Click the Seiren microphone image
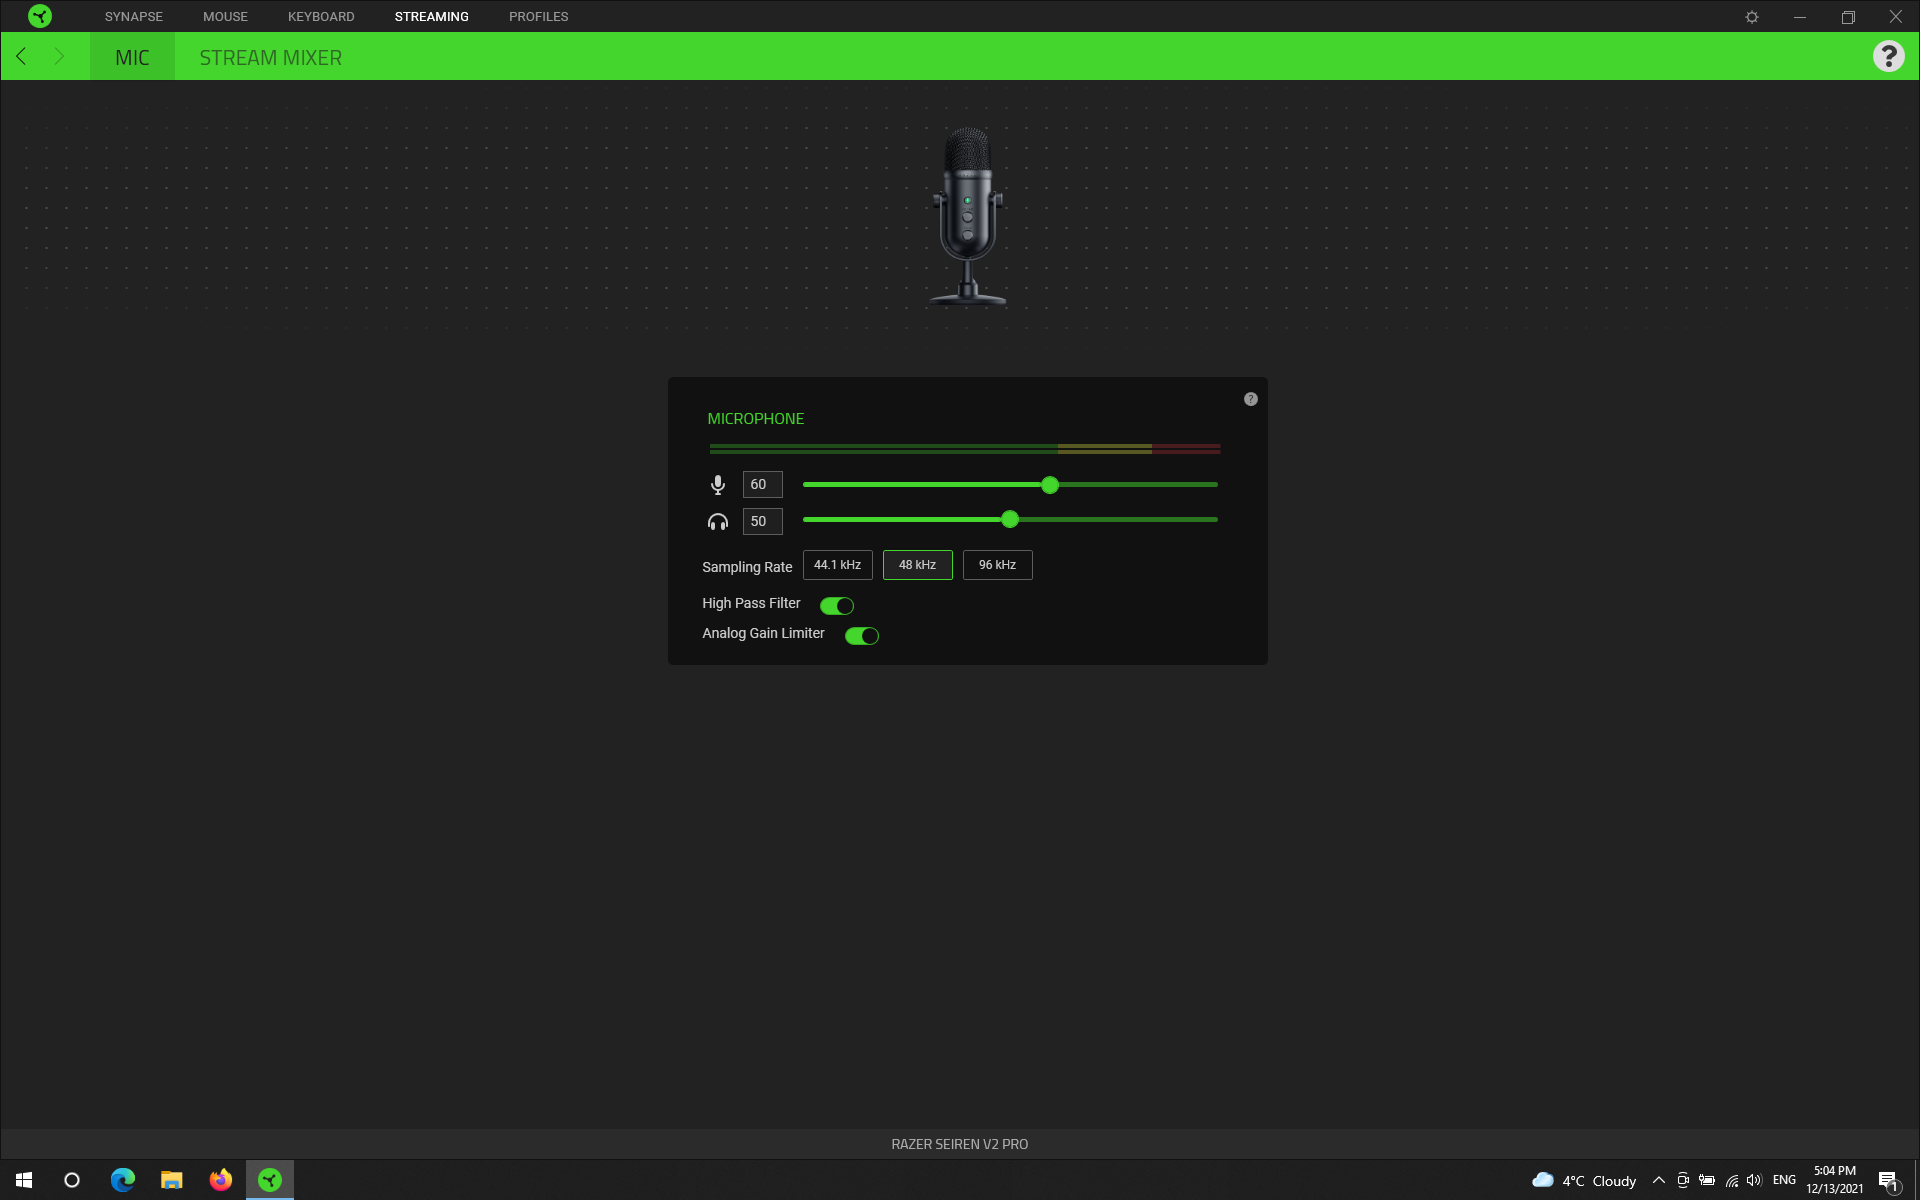 pos(967,215)
